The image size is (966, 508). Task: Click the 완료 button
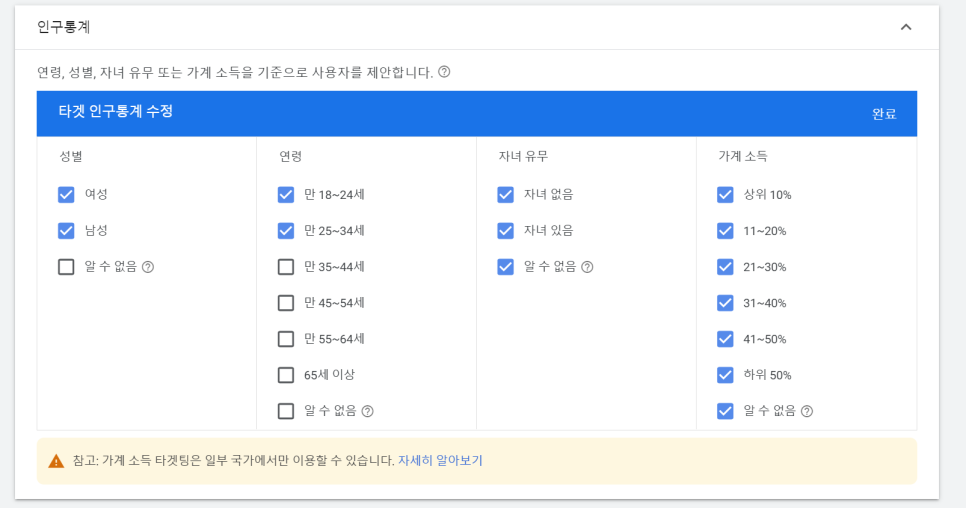(884, 114)
